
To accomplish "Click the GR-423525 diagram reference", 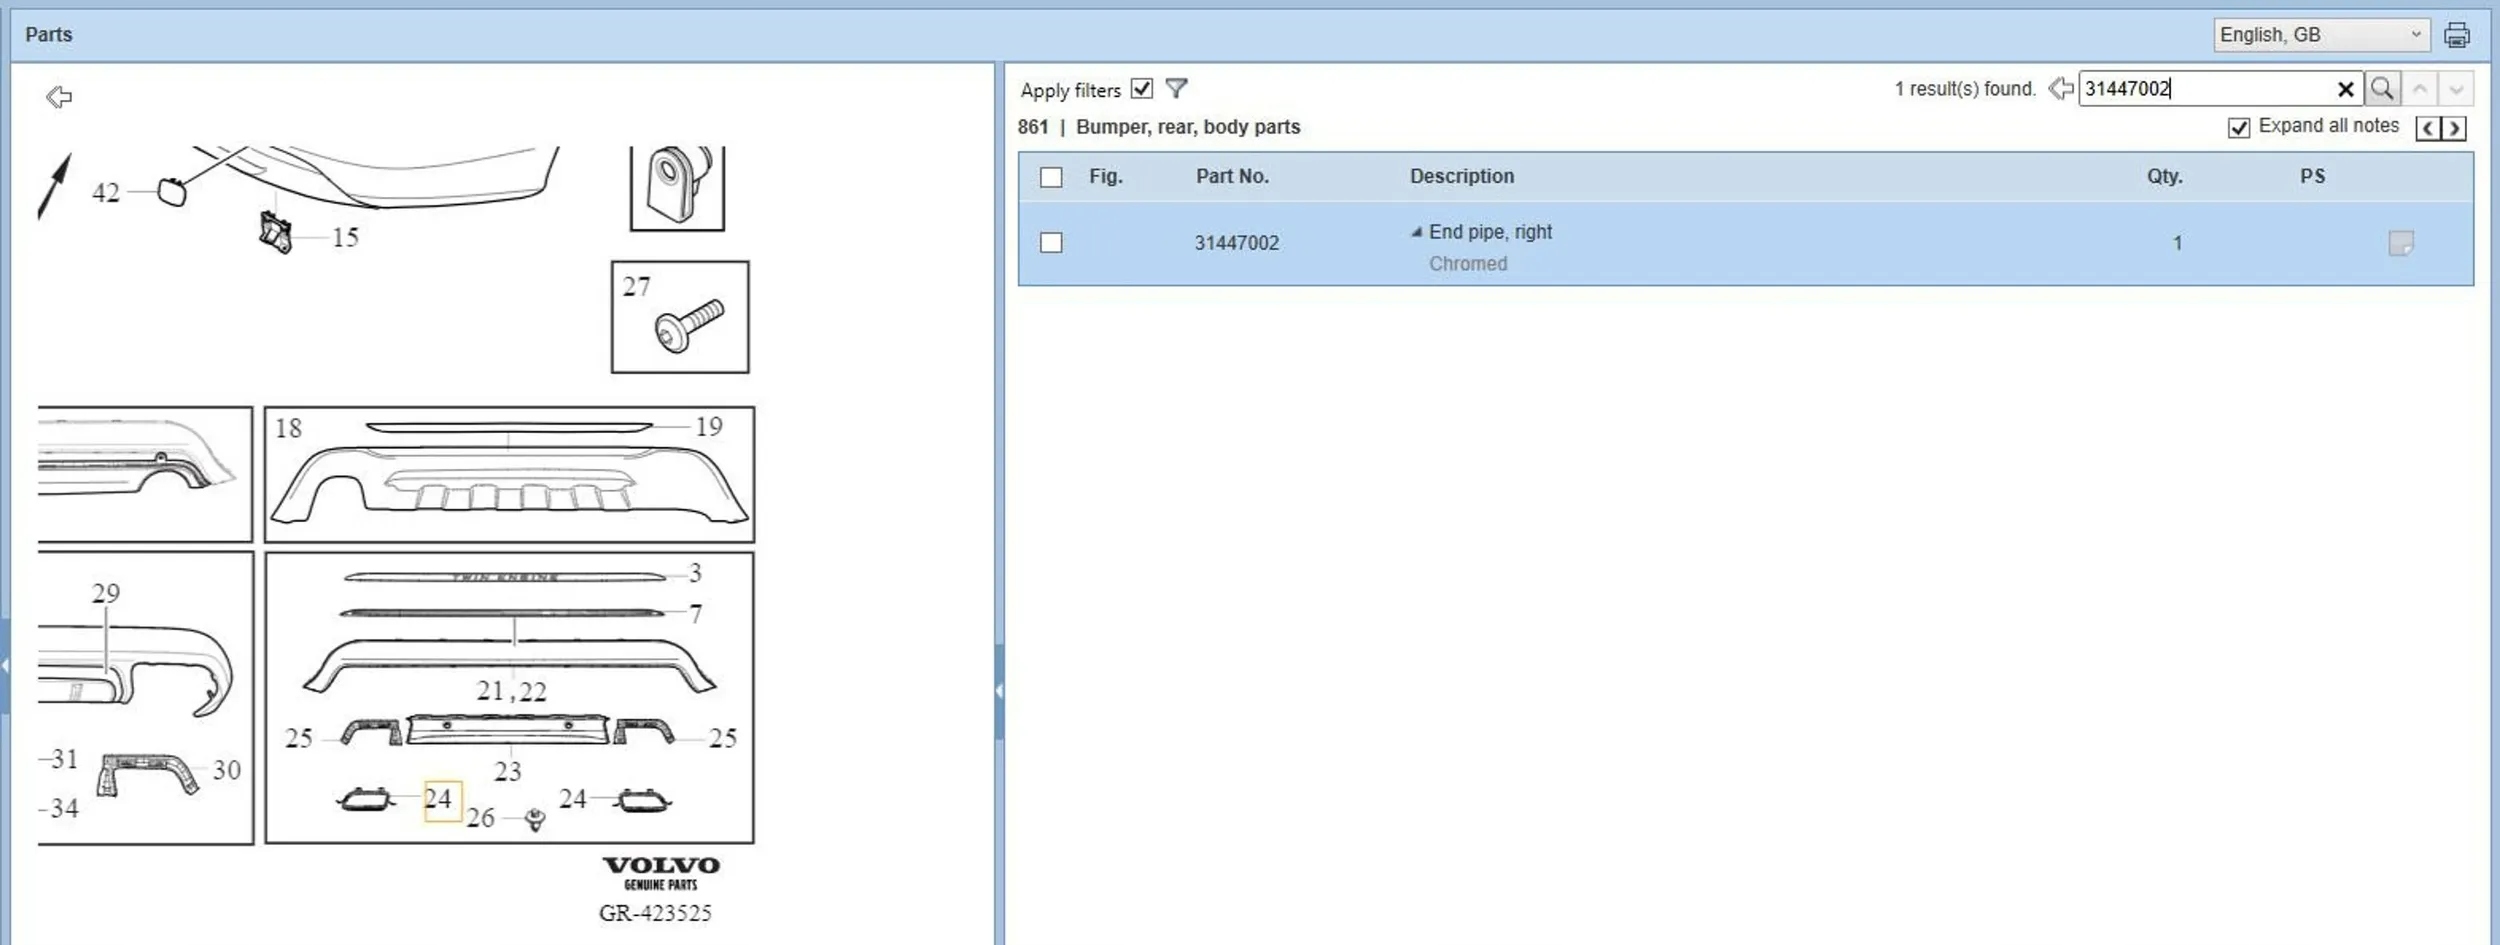I will 656,913.
